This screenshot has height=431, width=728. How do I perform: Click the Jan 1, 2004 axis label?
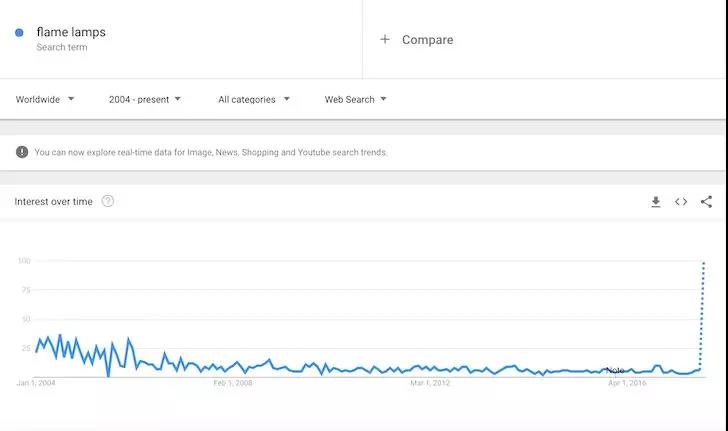(x=36, y=383)
